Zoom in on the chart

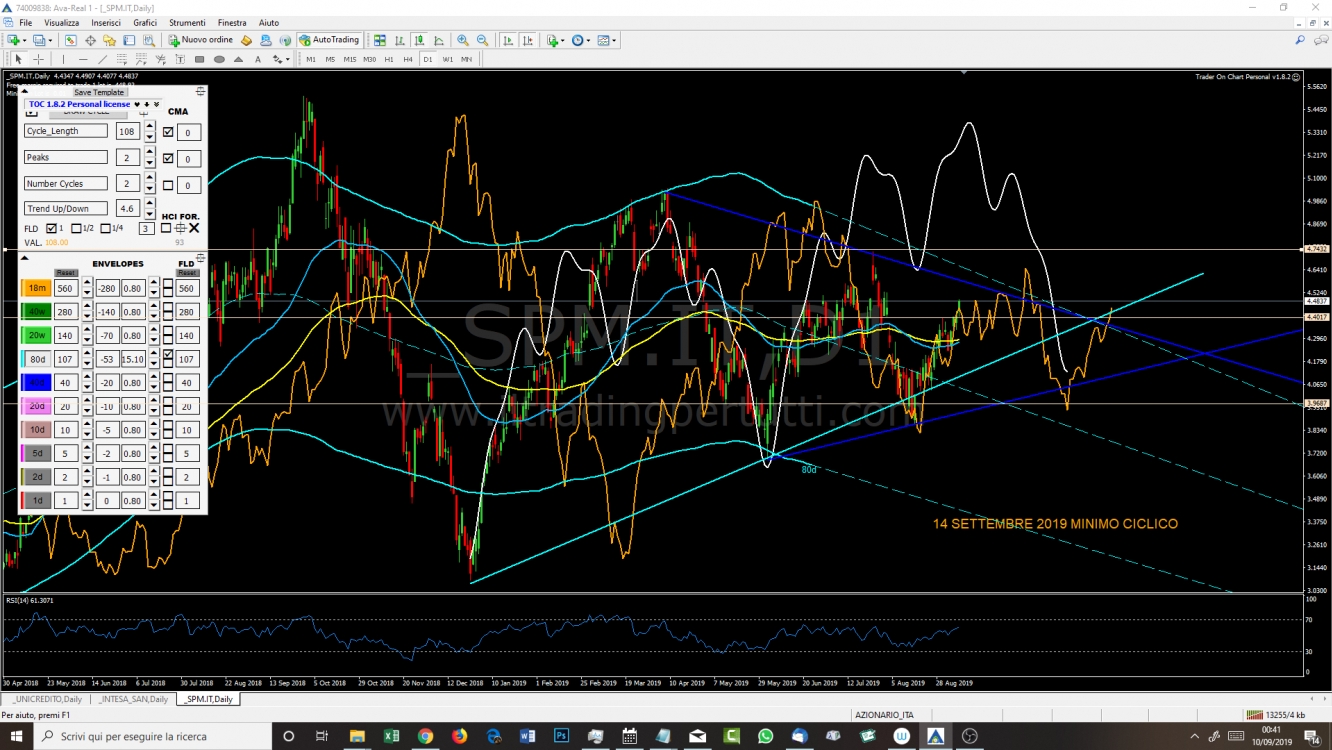[463, 40]
